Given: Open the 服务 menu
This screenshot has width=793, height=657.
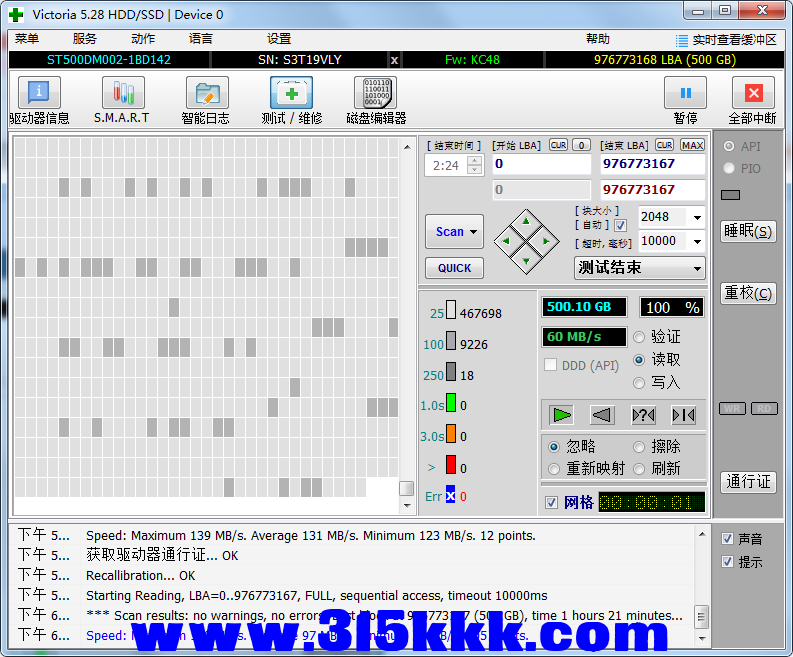Looking at the screenshot, I should click(x=85, y=39).
